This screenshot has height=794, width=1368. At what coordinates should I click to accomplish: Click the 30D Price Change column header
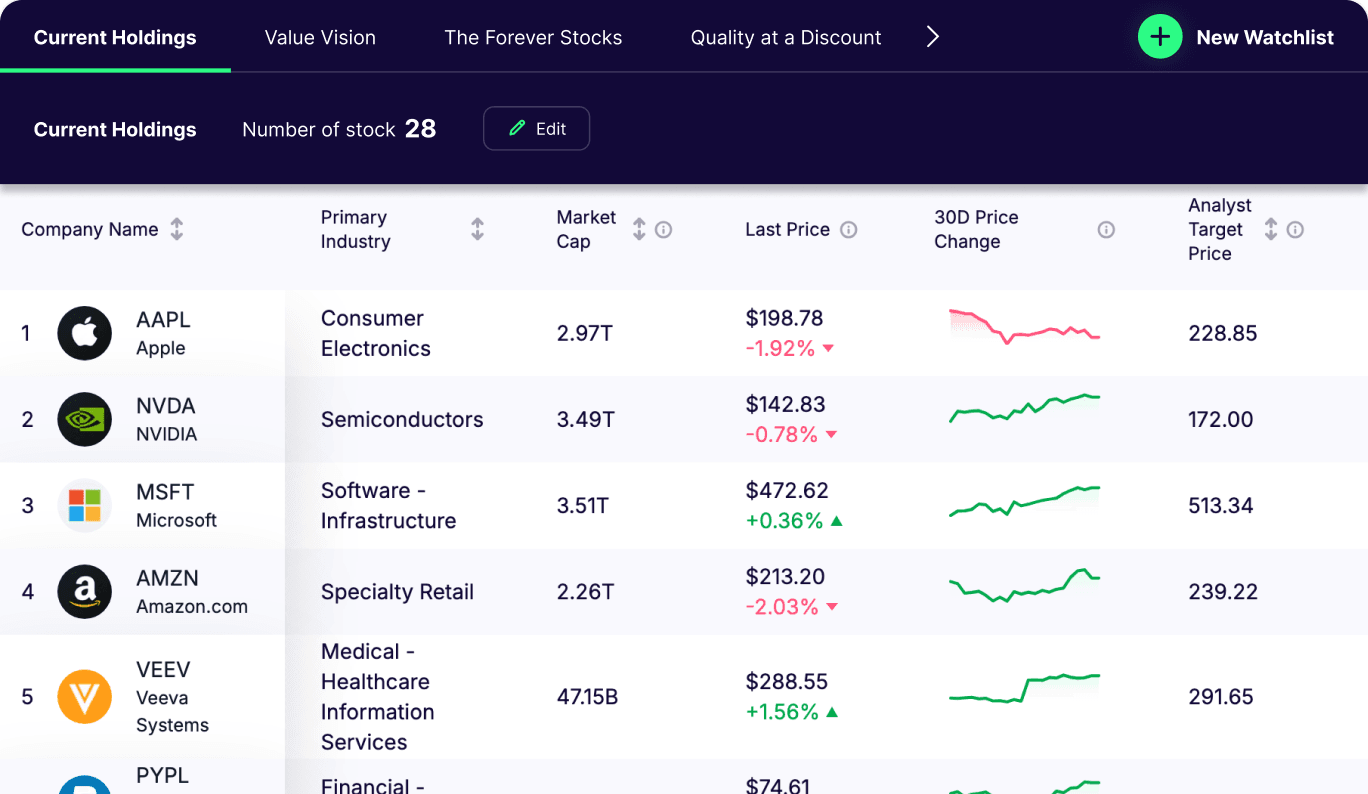point(976,229)
